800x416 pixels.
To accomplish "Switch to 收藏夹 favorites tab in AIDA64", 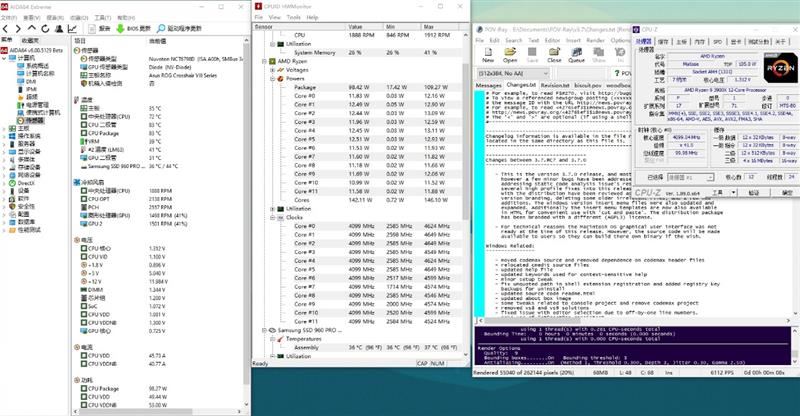I will point(30,40).
